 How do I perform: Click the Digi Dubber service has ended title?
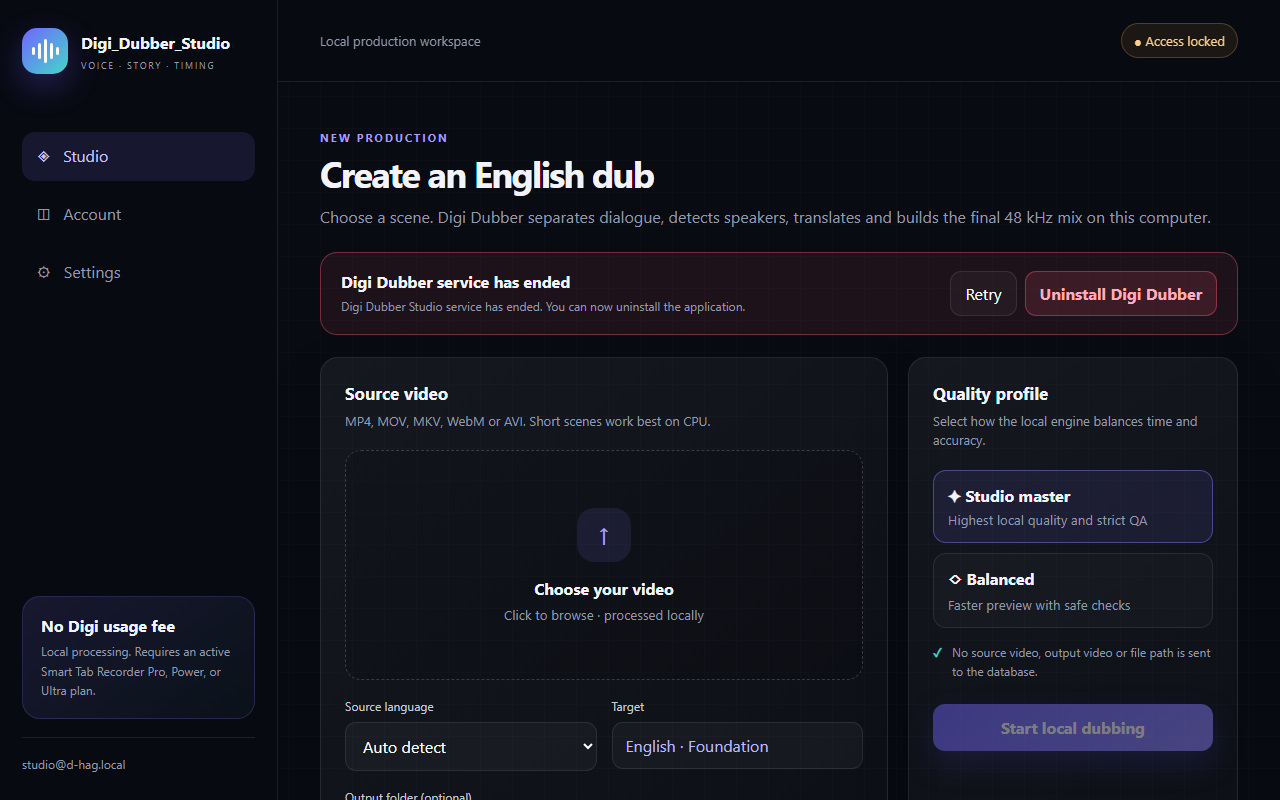(456, 283)
